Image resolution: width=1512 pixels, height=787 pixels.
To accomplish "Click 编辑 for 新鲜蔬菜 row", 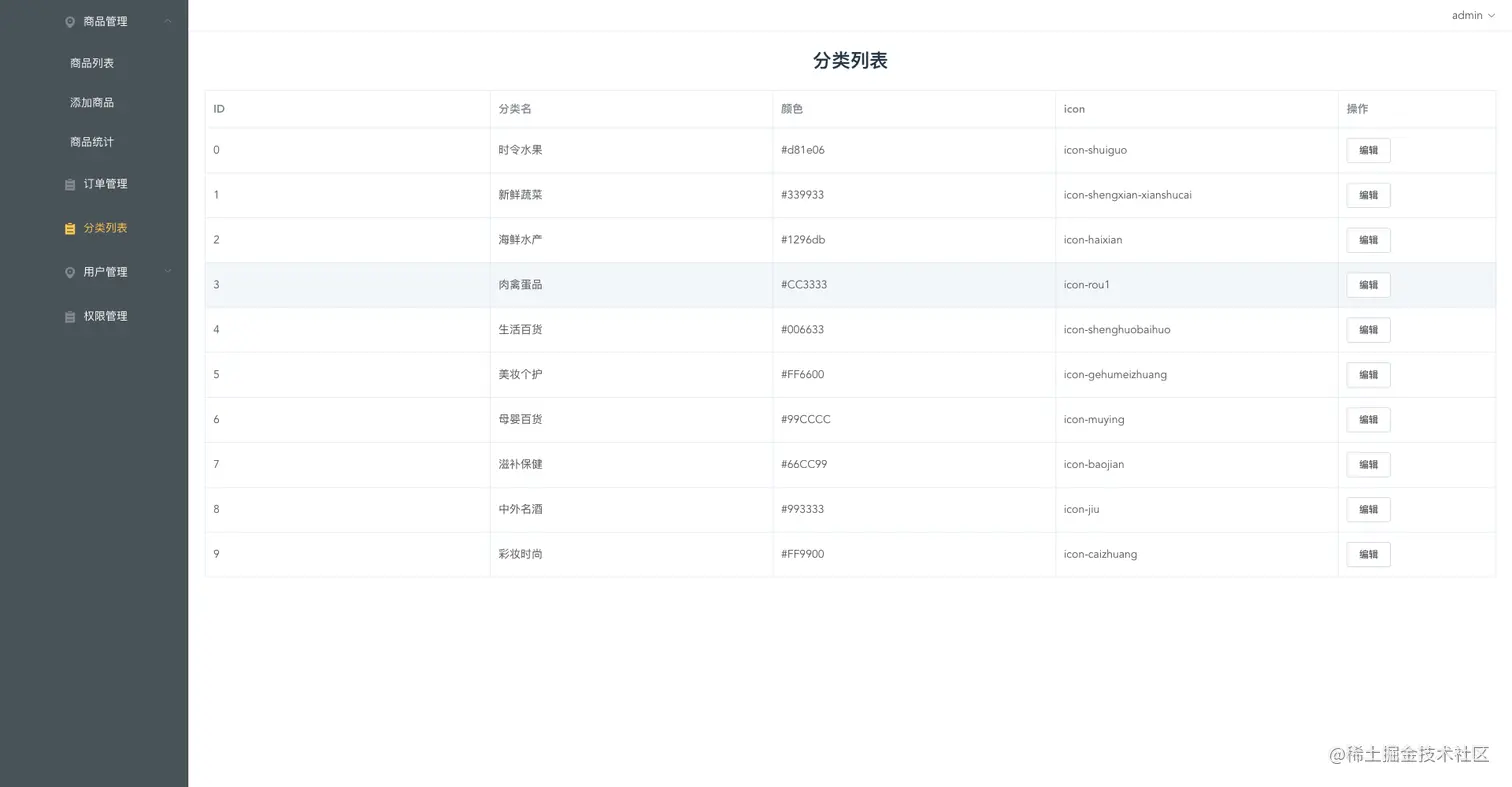I will (1368, 195).
